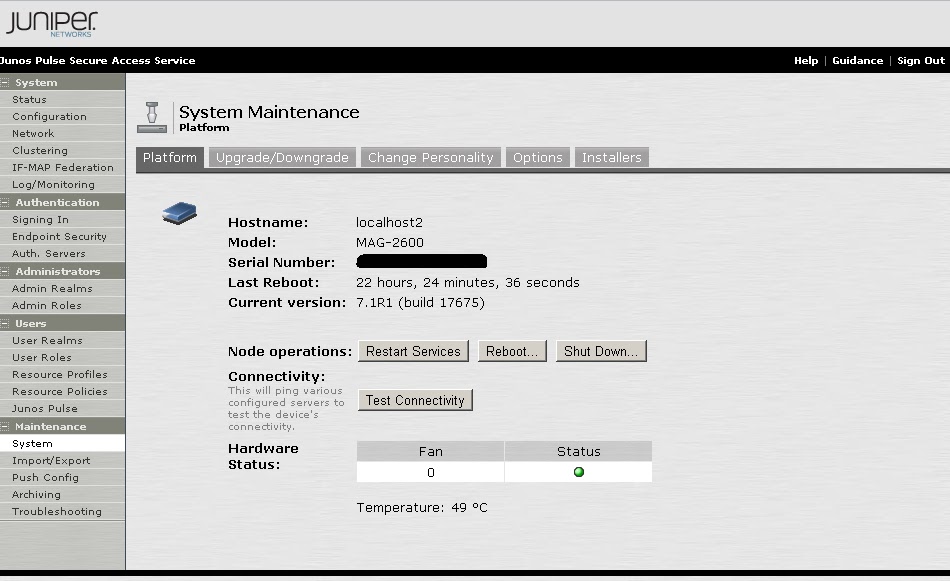Open the Options tab
950x581 pixels.
pyautogui.click(x=537, y=157)
